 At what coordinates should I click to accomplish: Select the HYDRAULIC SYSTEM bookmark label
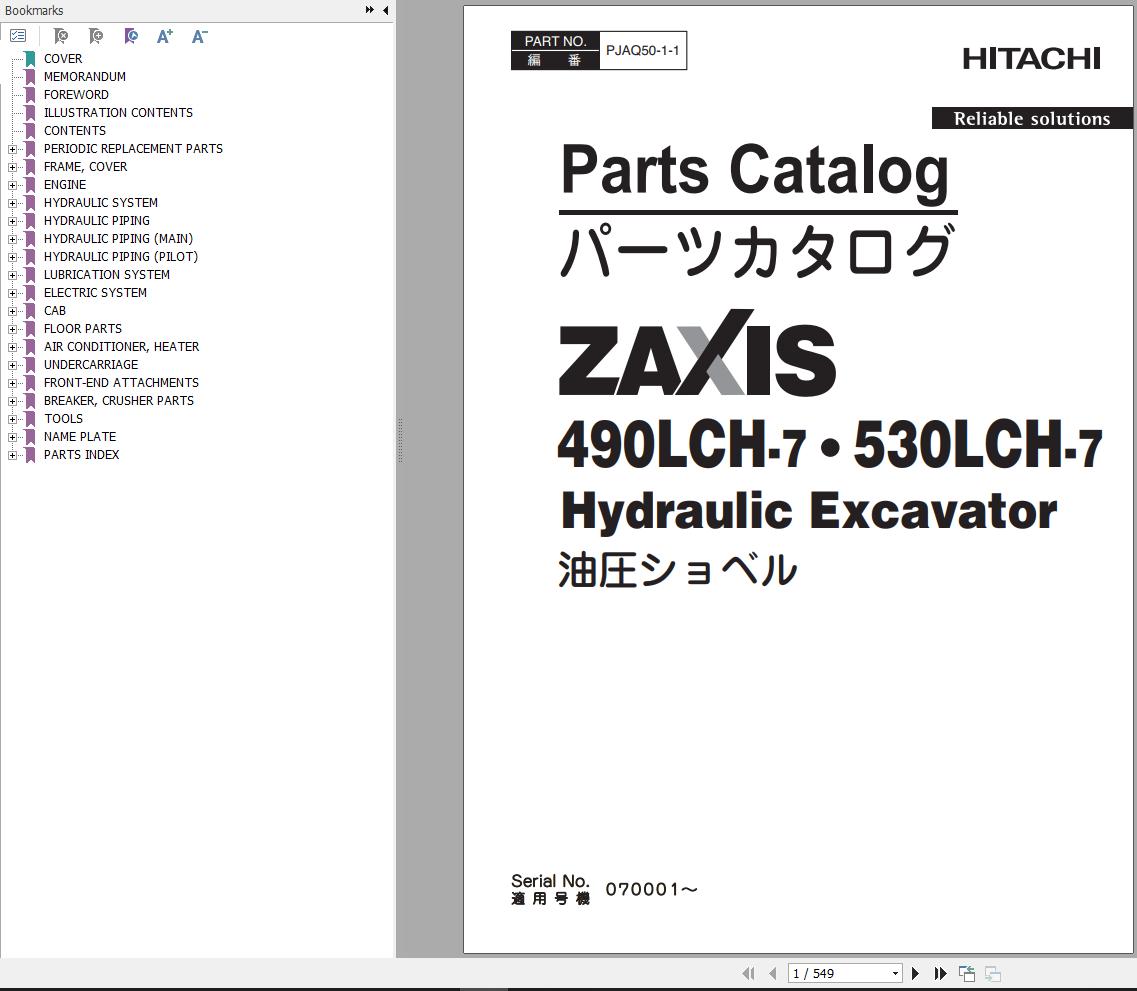click(101, 203)
